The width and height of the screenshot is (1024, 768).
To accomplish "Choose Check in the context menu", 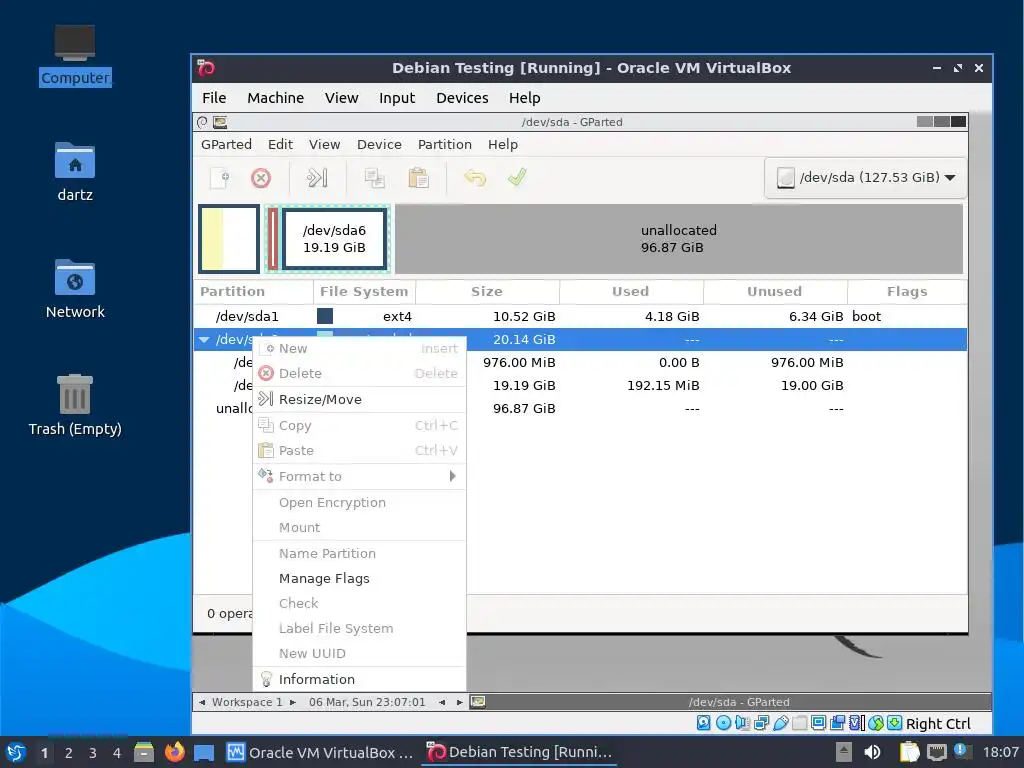I will tap(359, 603).
